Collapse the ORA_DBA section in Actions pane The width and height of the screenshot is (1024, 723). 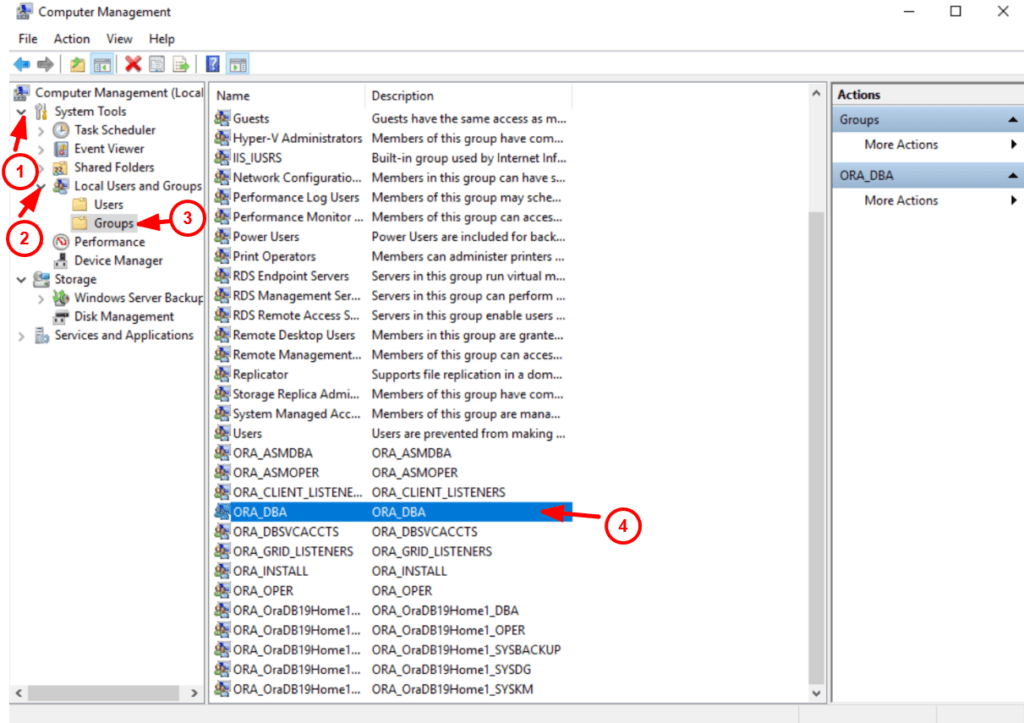(1012, 175)
